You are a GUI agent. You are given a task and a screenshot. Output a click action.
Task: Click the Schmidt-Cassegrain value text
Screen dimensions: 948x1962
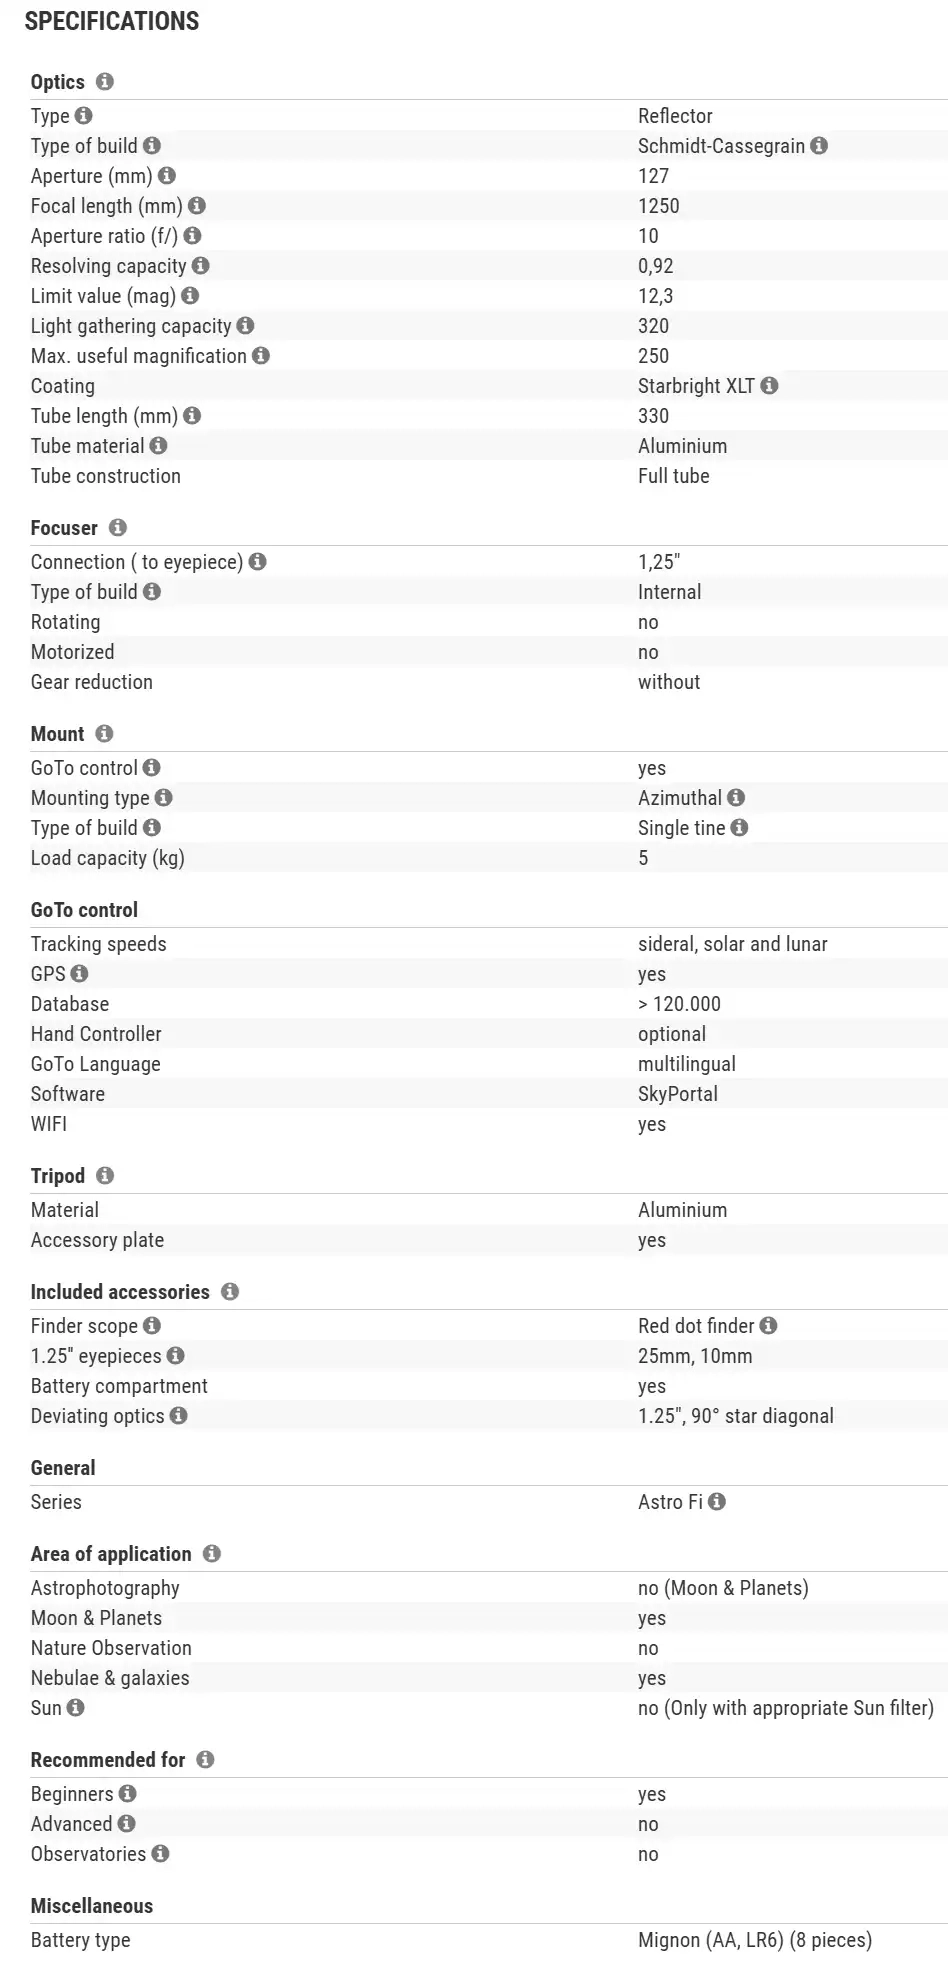(721, 146)
